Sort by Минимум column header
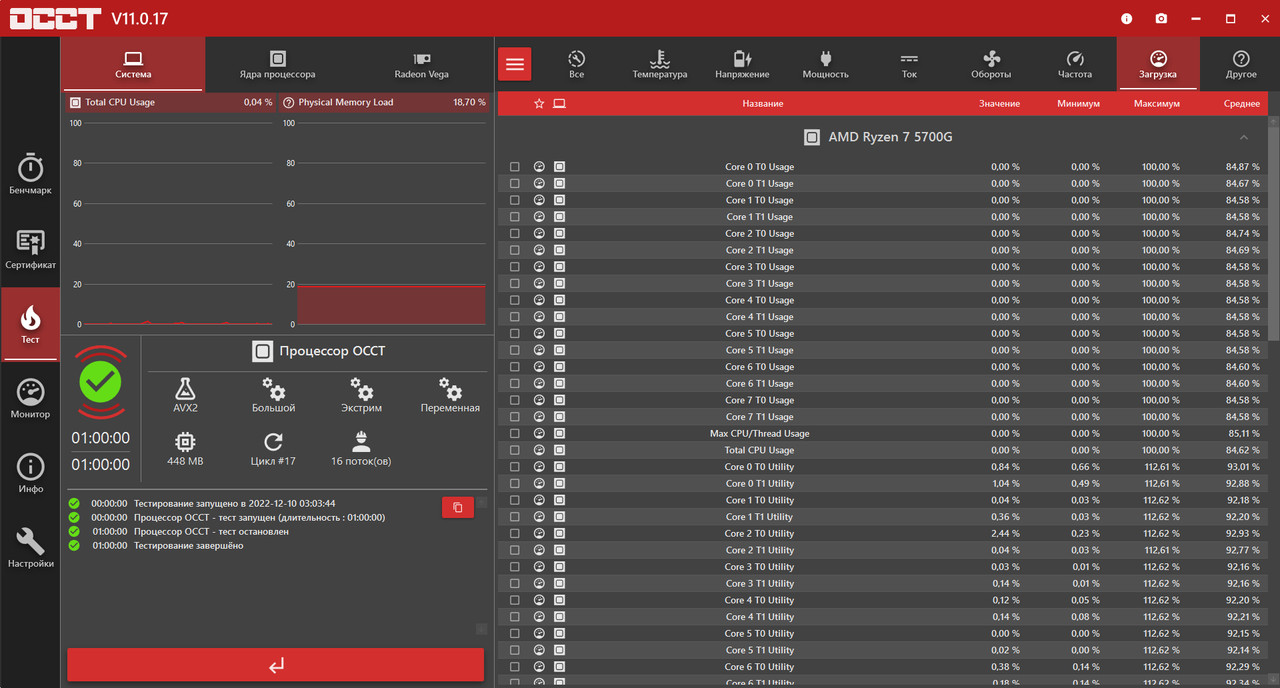 pos(1078,104)
